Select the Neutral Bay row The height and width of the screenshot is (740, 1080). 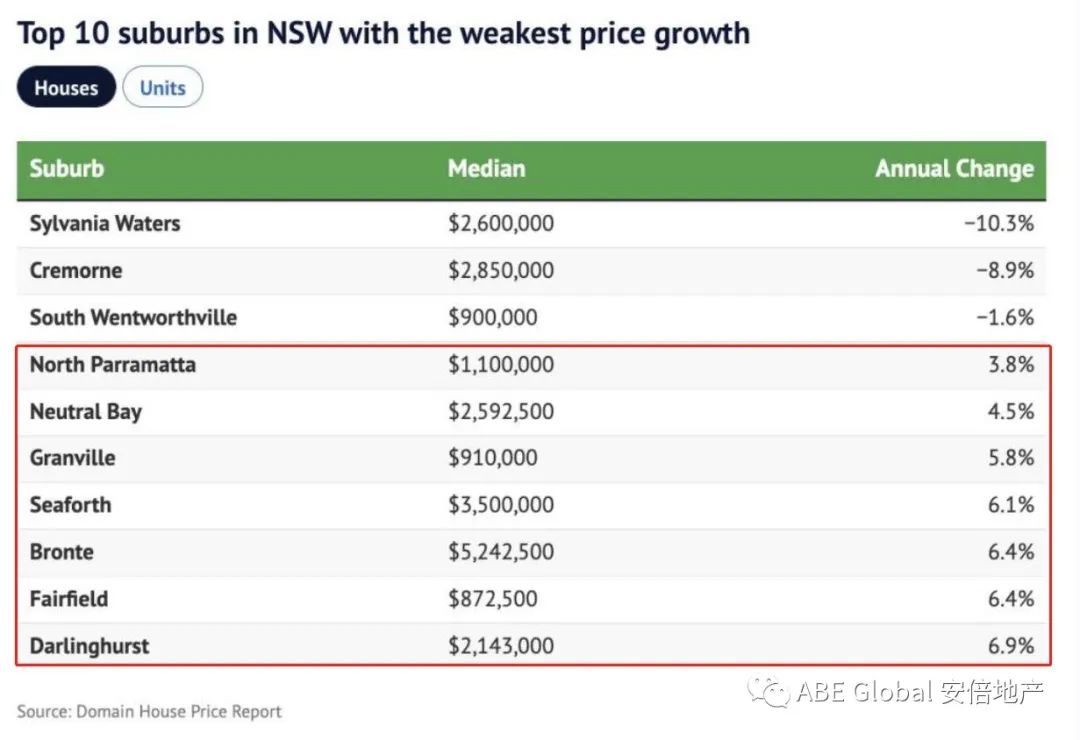point(86,411)
